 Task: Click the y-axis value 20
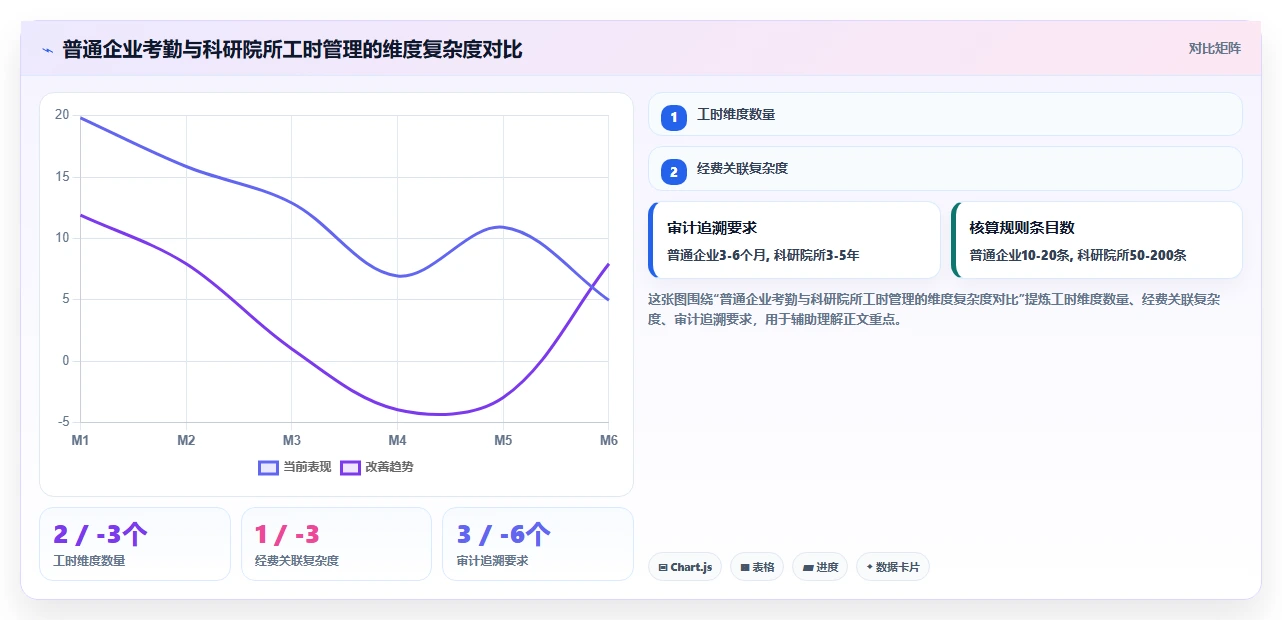coord(62,115)
